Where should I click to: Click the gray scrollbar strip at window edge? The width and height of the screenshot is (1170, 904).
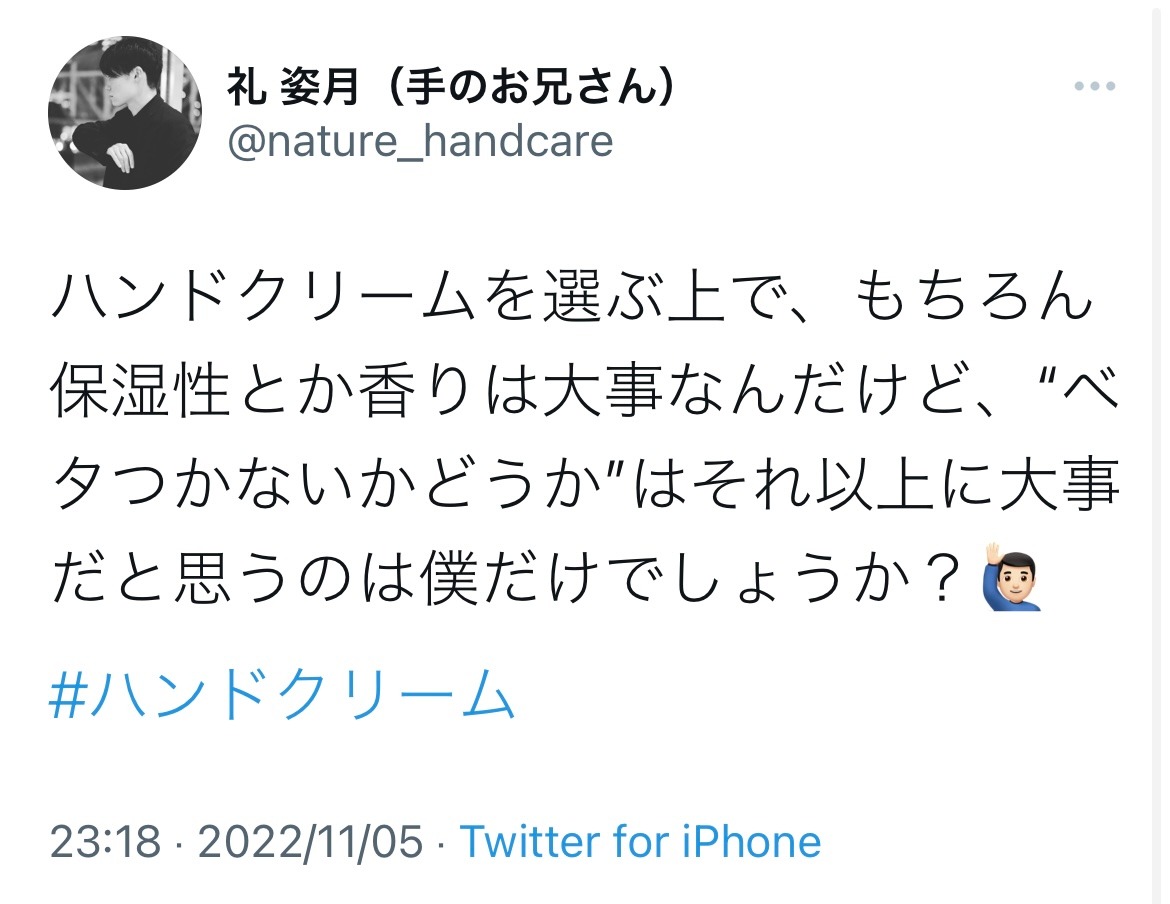click(x=1157, y=452)
